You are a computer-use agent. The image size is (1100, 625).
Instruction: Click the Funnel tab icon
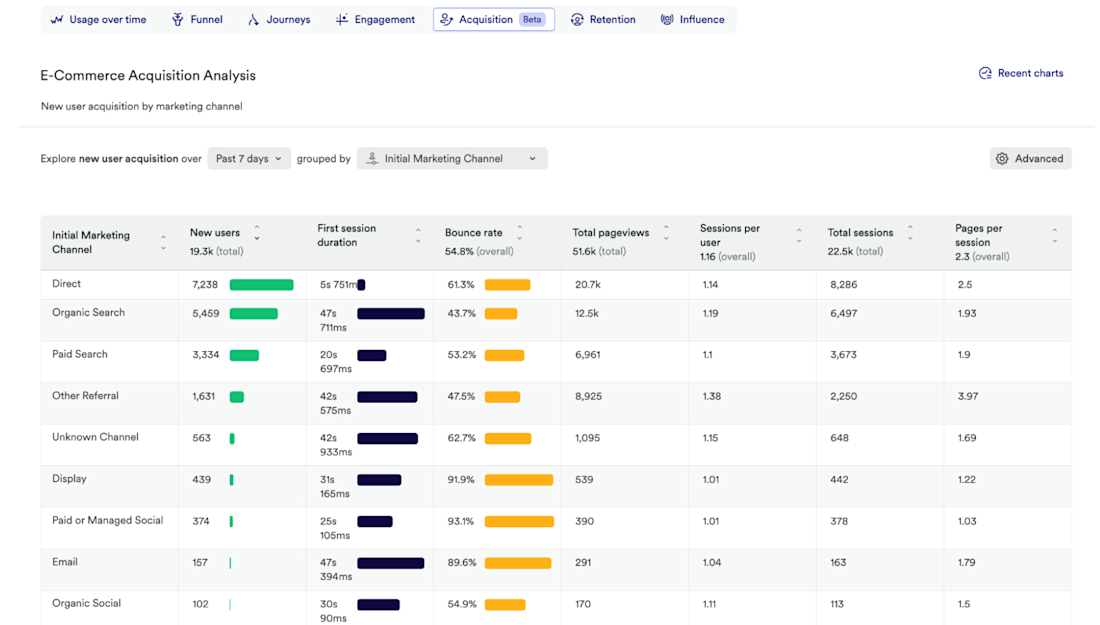click(178, 20)
